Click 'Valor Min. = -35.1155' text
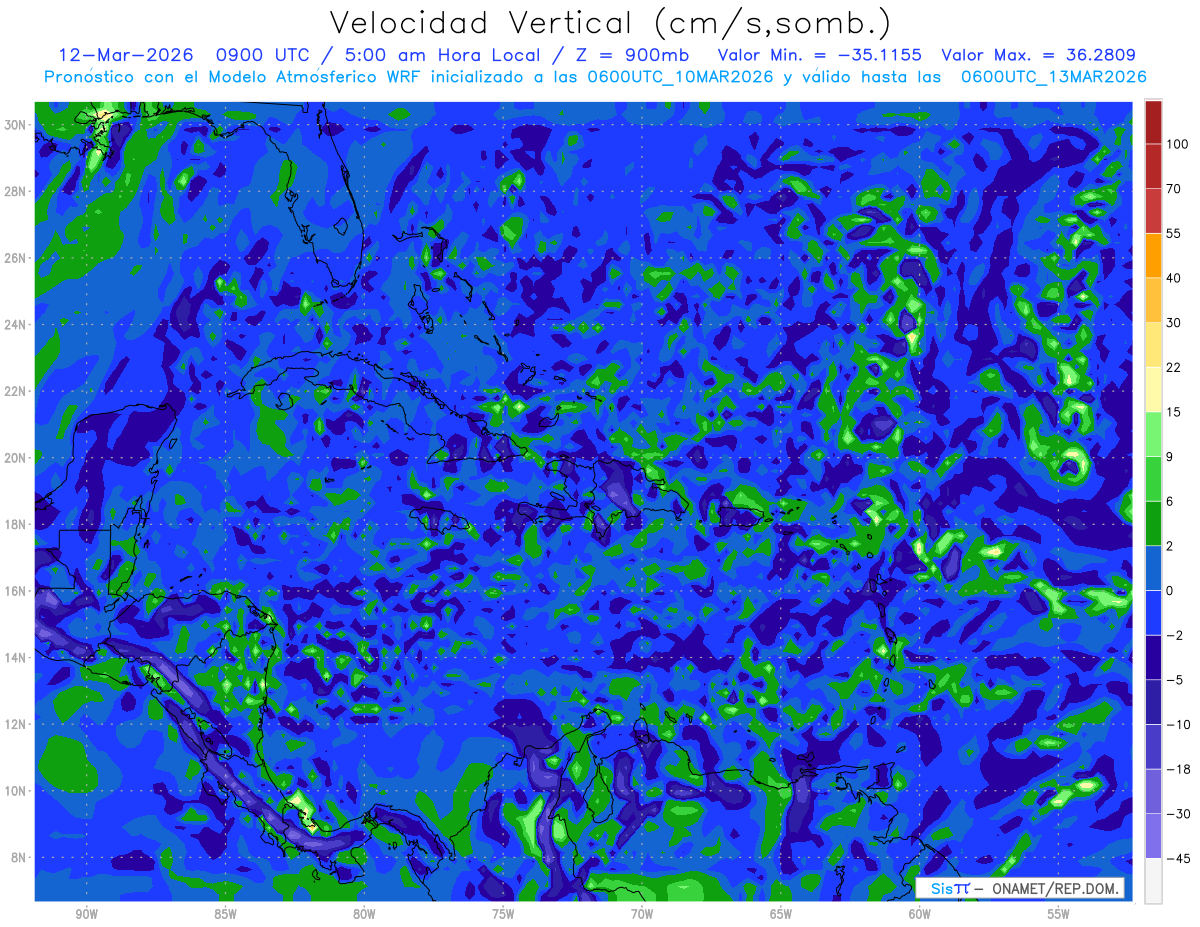Image resolution: width=1200 pixels, height=927 pixels. point(820,54)
